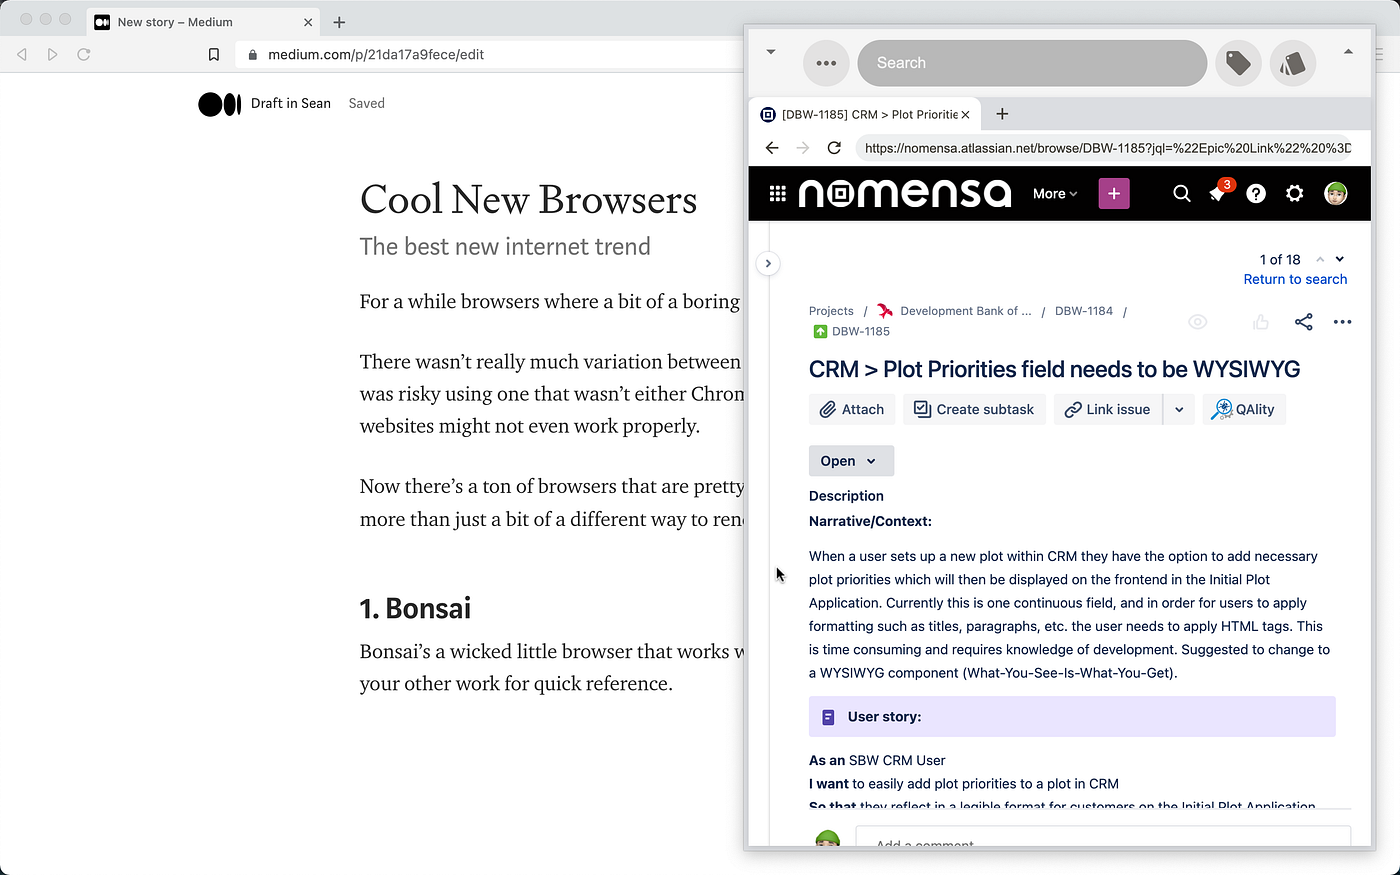Open Jira help question mark icon
The height and width of the screenshot is (875, 1400).
click(x=1256, y=194)
